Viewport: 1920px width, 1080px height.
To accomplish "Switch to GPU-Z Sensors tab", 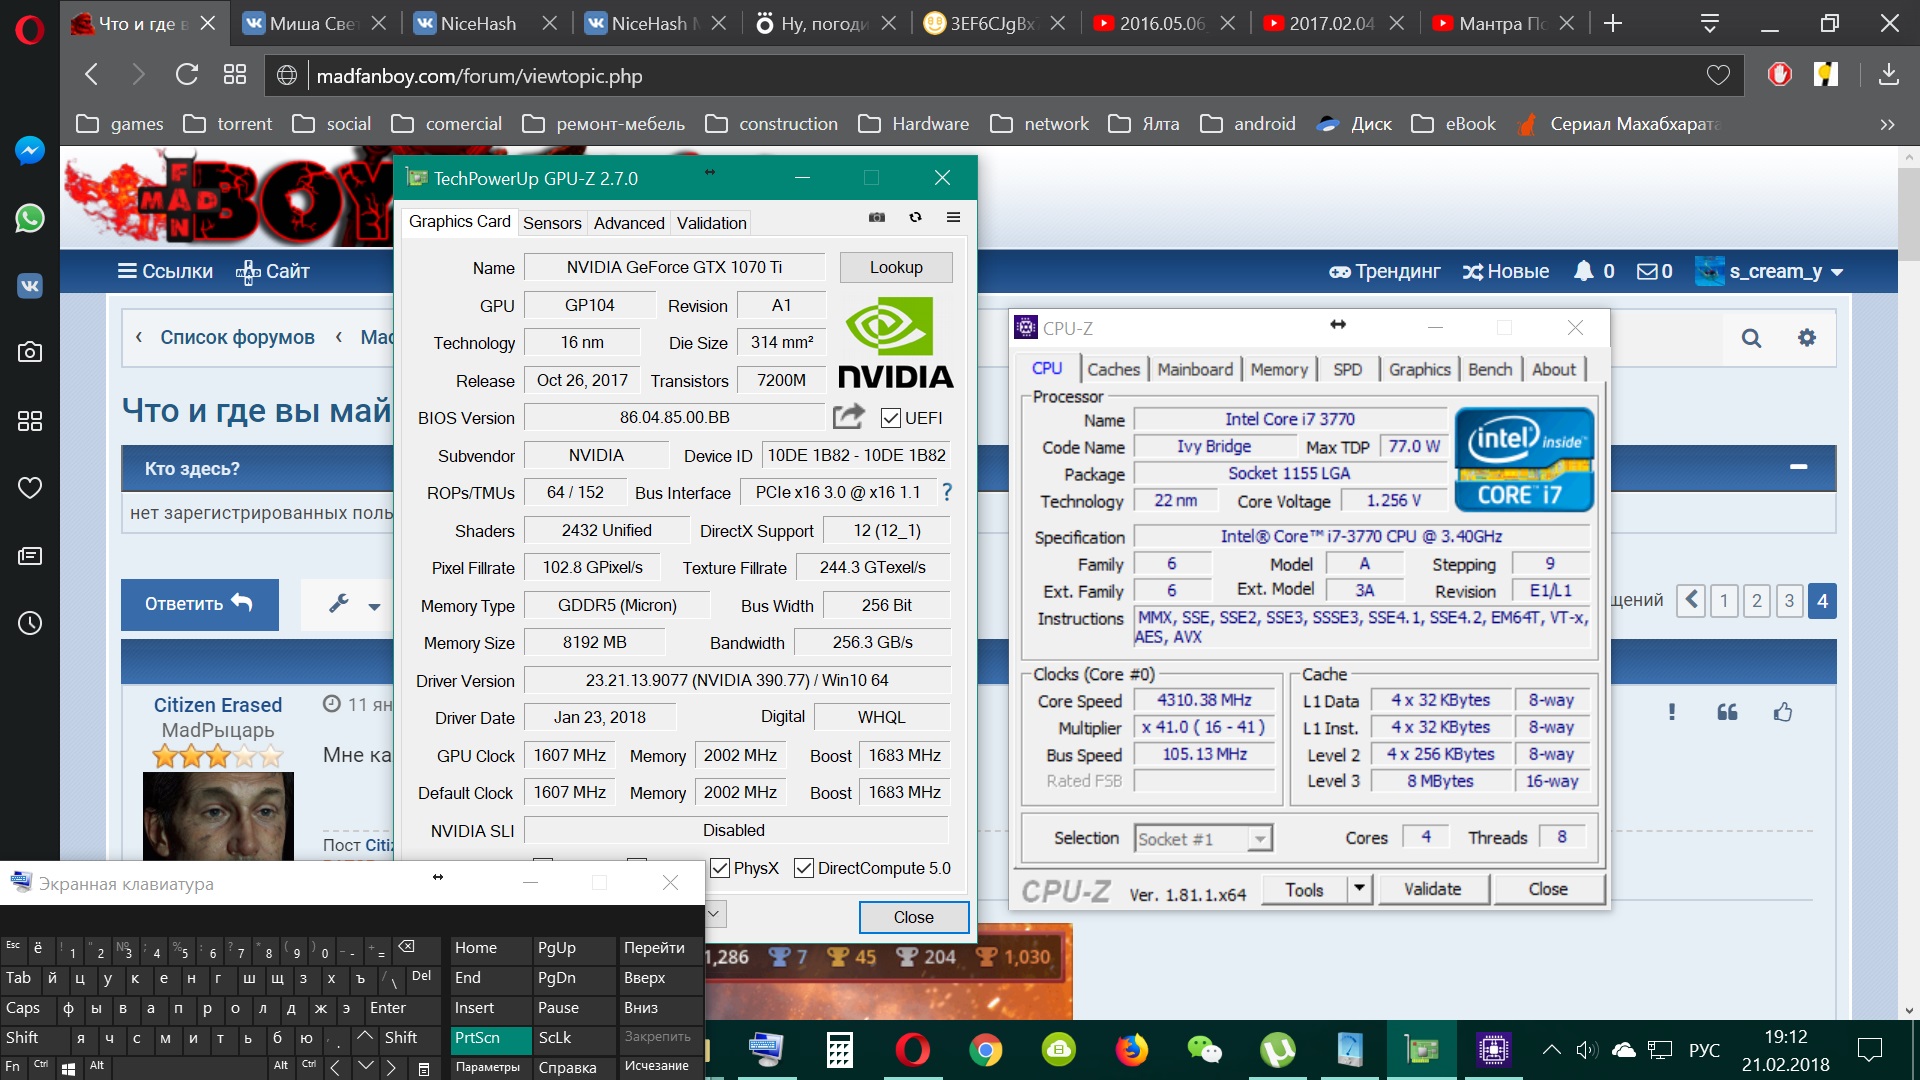I will pyautogui.click(x=551, y=223).
